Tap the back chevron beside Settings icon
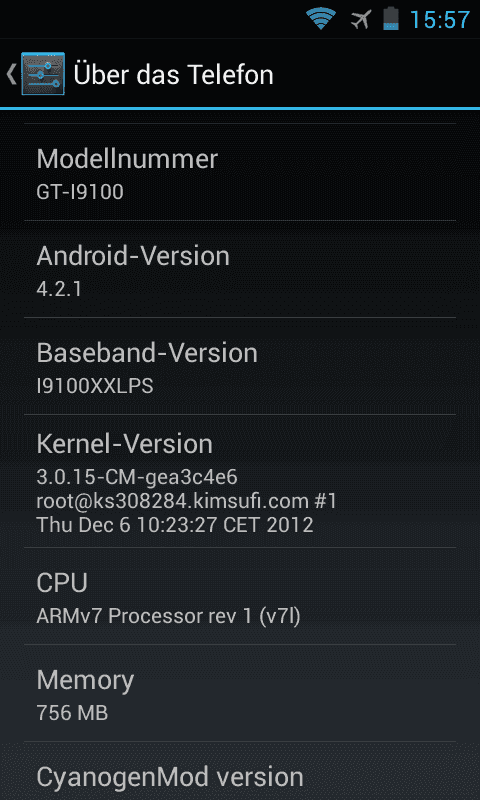The height and width of the screenshot is (800, 480). [11, 74]
